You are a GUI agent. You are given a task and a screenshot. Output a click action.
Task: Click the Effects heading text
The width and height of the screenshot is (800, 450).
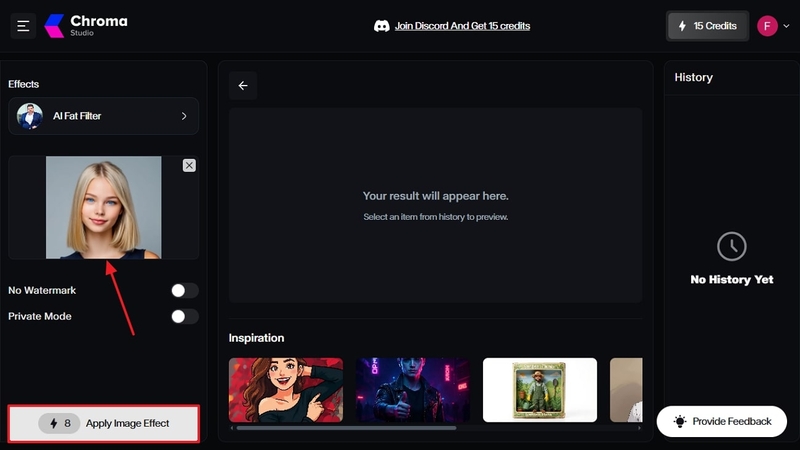click(23, 84)
